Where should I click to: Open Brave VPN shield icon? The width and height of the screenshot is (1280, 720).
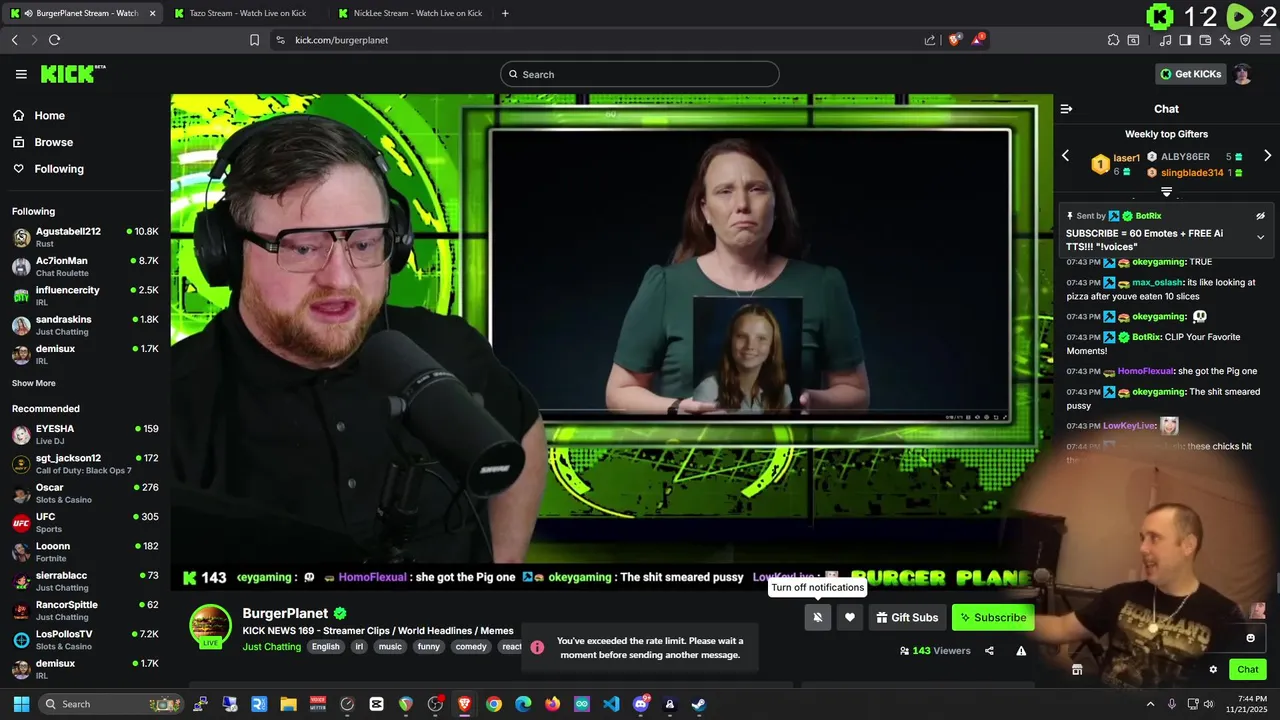point(1245,40)
